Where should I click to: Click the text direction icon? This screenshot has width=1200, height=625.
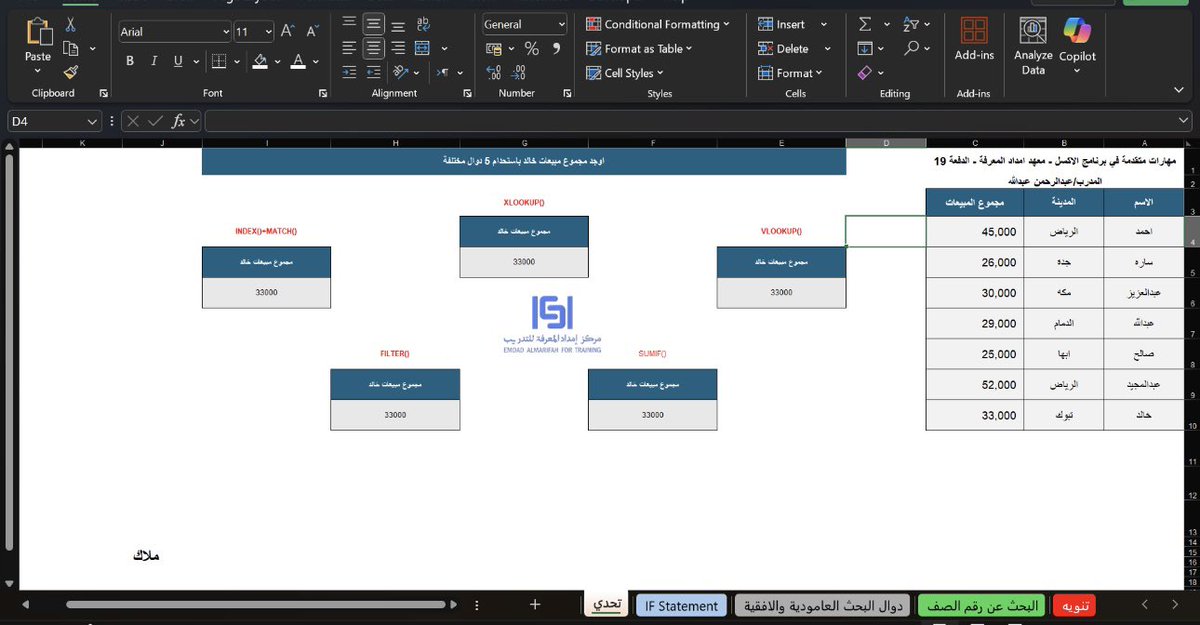(441, 73)
